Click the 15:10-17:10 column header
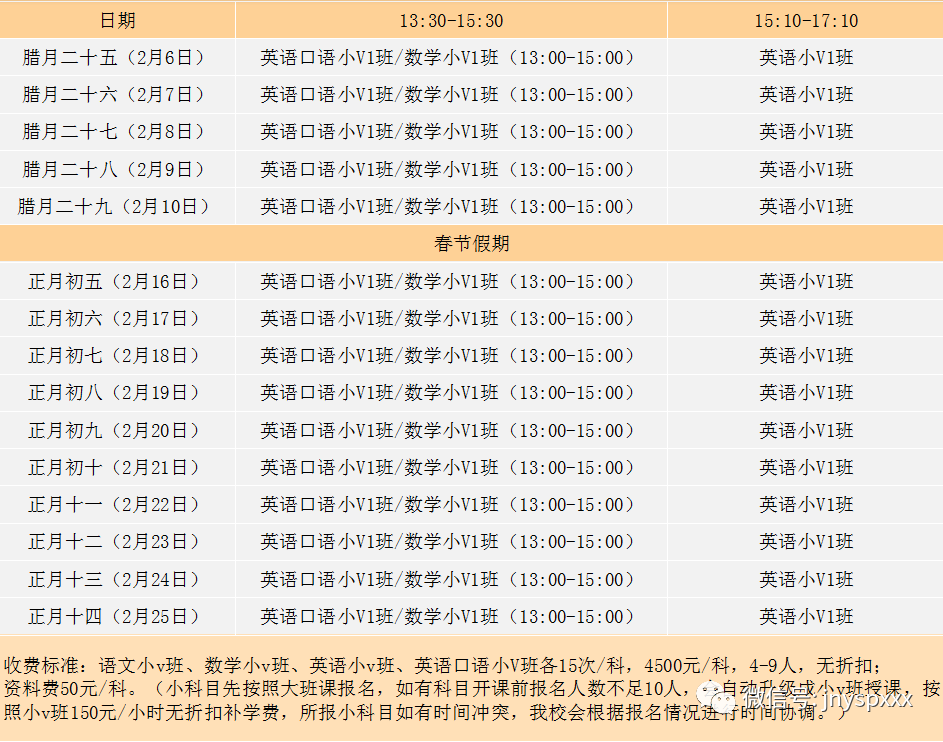This screenshot has height=742, width=943. pyautogui.click(x=805, y=20)
